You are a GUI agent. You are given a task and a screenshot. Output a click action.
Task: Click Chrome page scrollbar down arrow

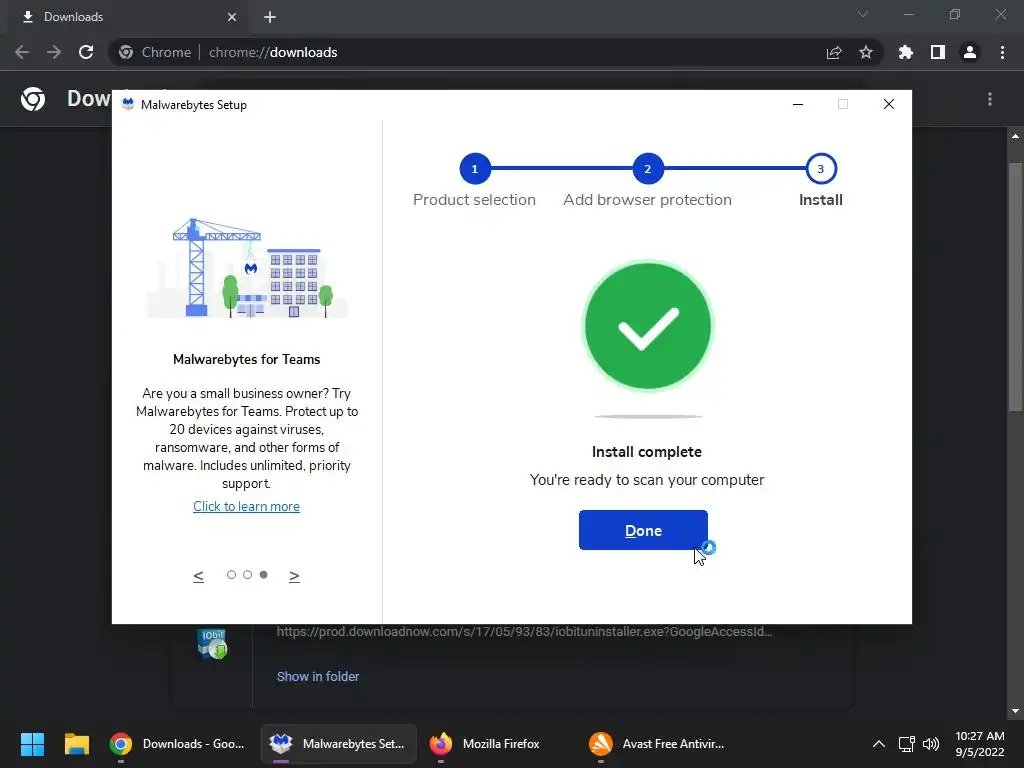point(1015,711)
